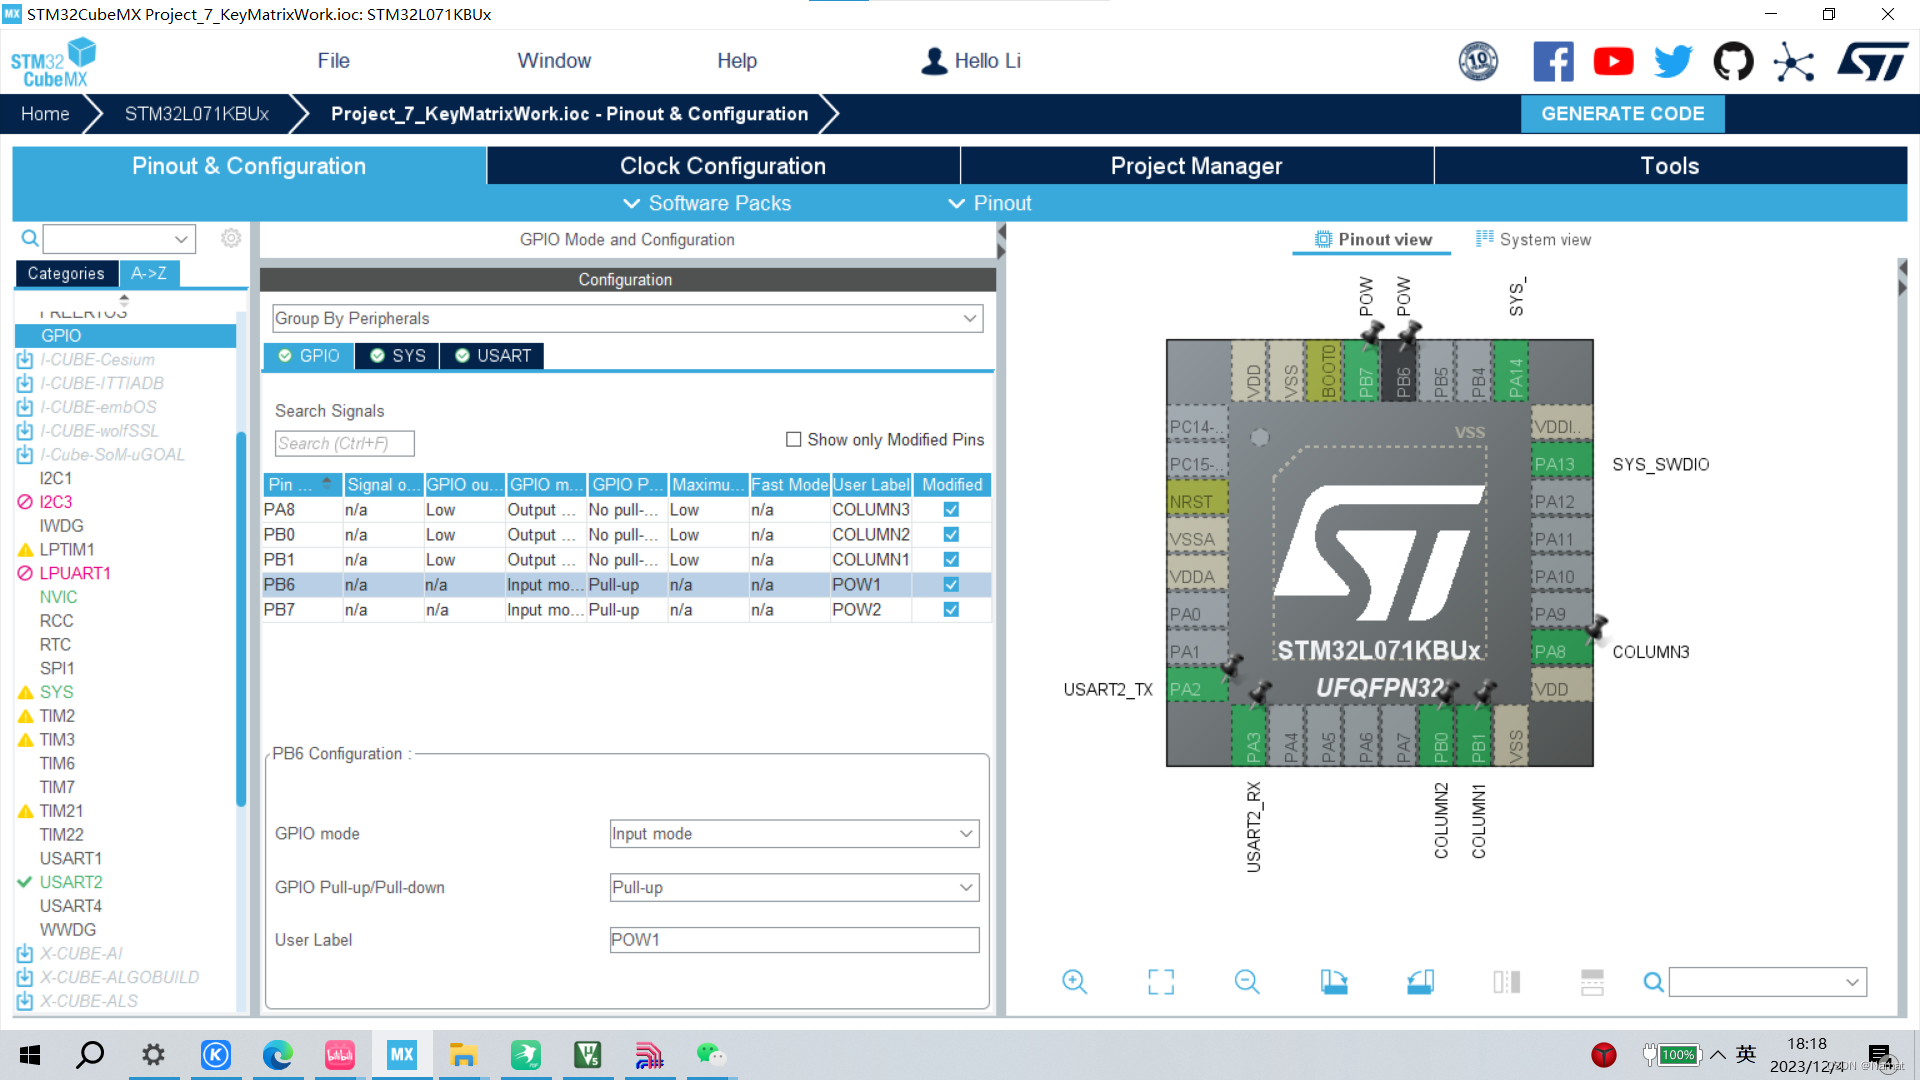Rotate the chip view clockwise
1920x1080 pixels.
pyautogui.click(x=1333, y=982)
